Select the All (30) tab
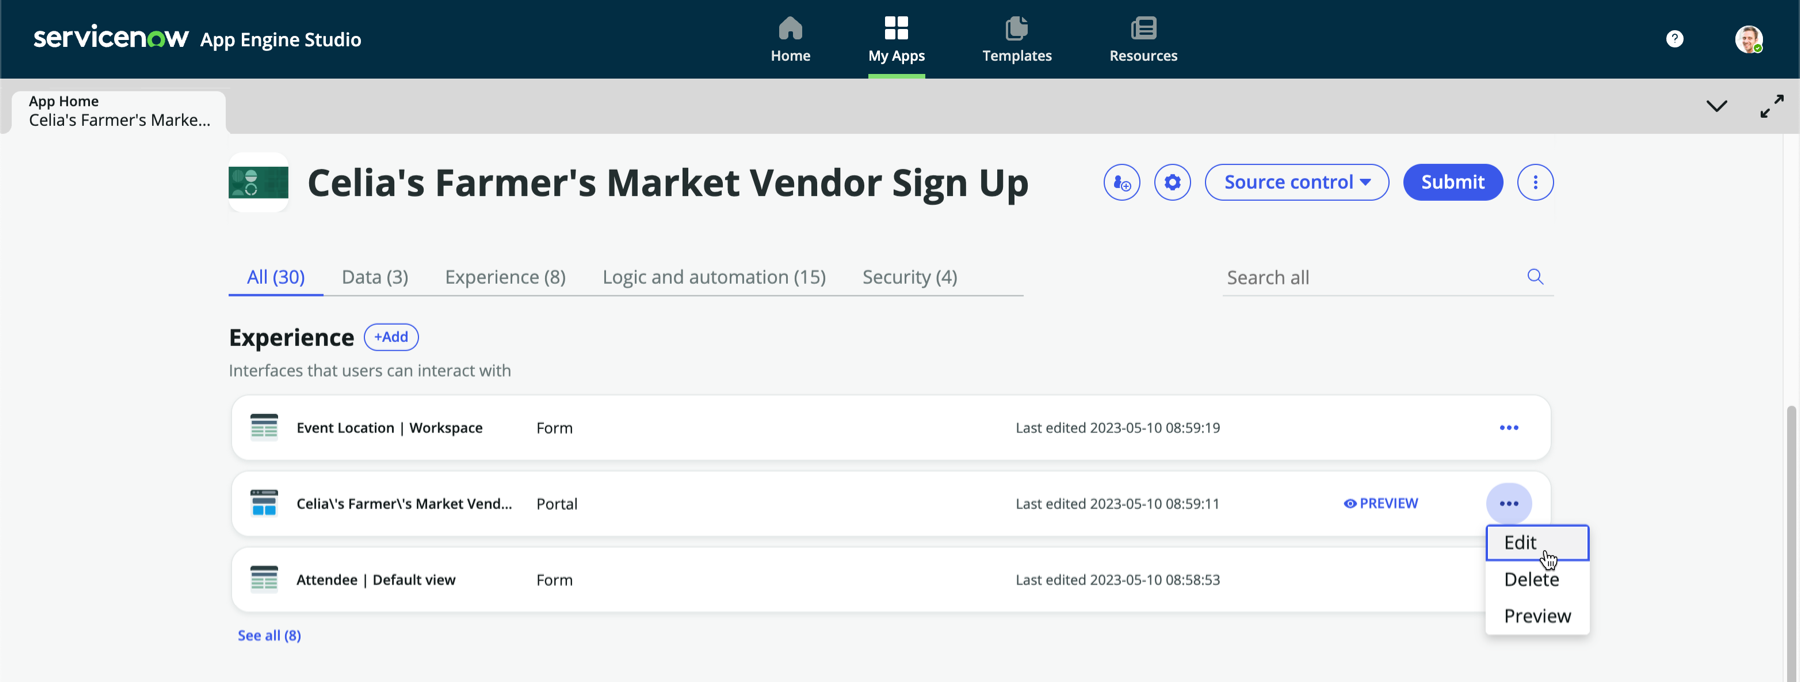Screen dimensions: 1800x682 (x=276, y=277)
